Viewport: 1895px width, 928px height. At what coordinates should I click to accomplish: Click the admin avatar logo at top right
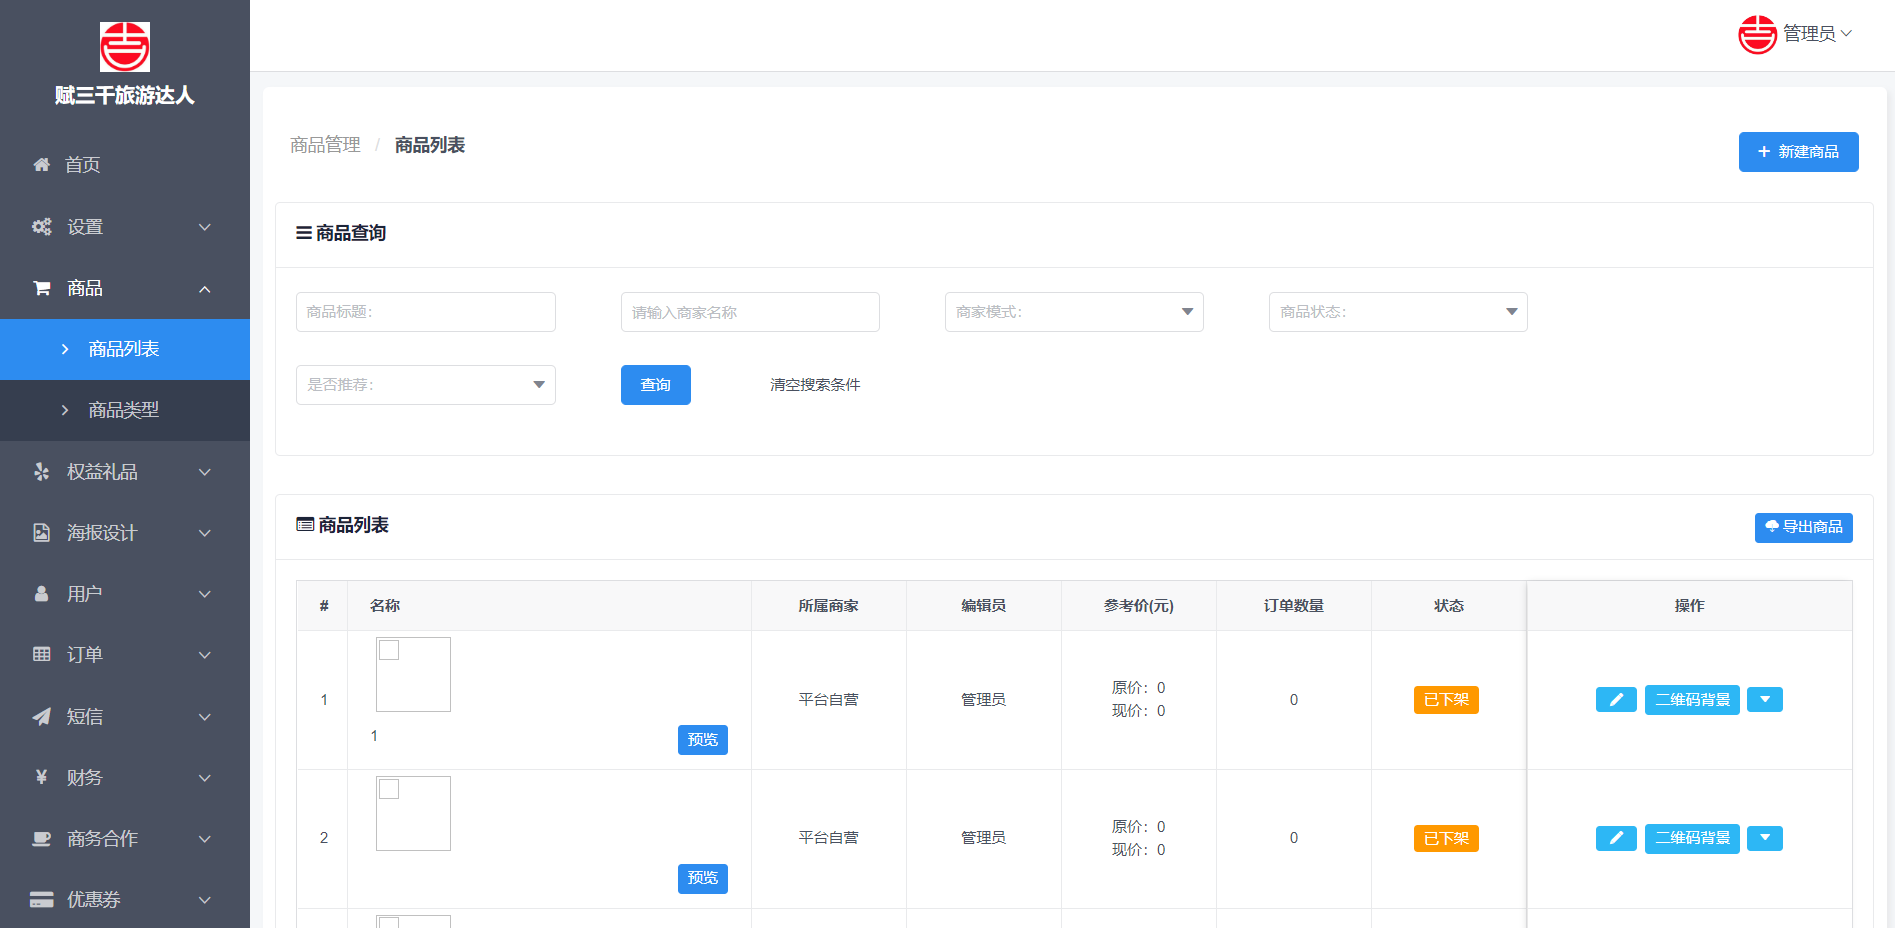pos(1757,34)
